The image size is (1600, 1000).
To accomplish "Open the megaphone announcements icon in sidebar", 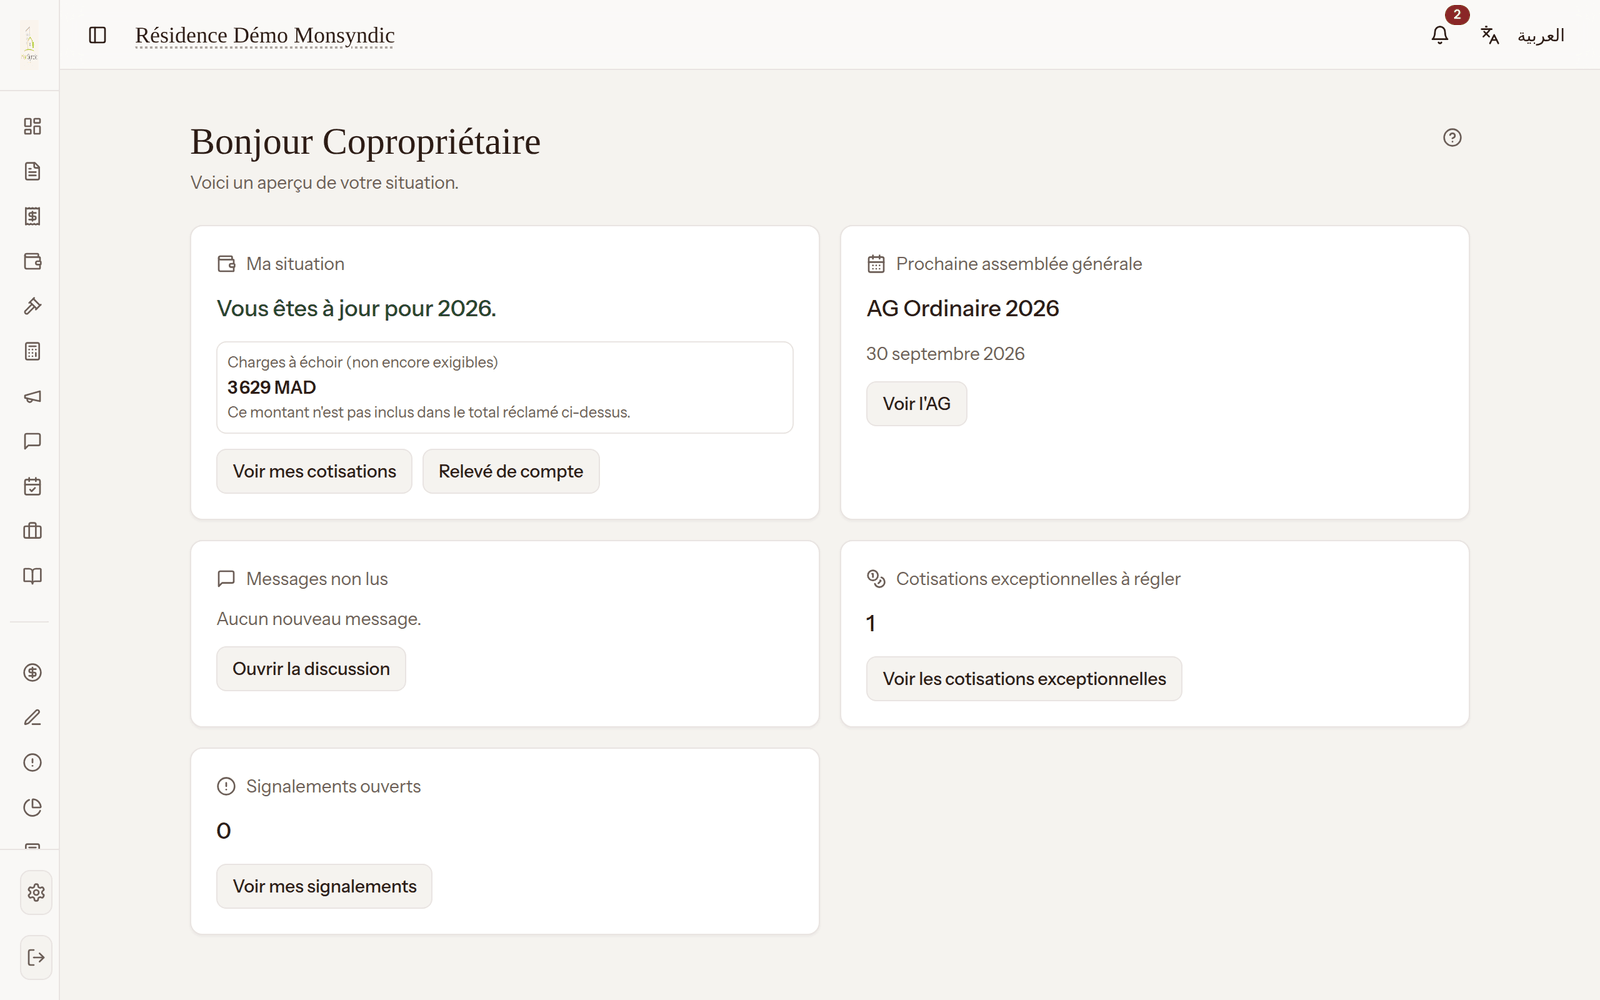I will pos(32,396).
